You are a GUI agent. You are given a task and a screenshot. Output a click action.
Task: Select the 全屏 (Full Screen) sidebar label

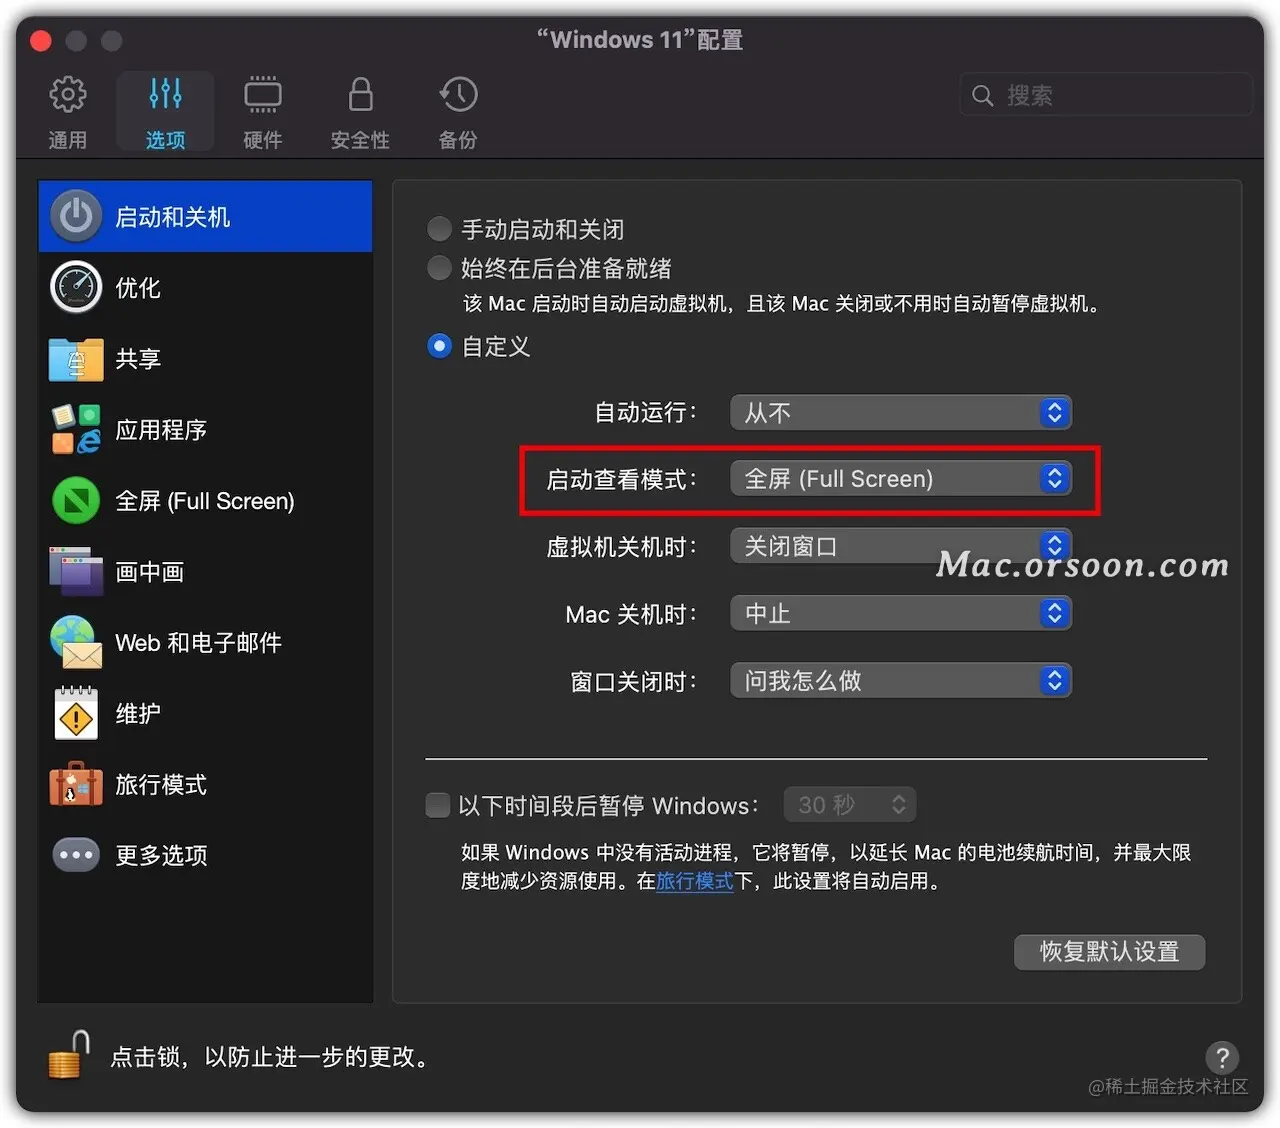pos(205,501)
